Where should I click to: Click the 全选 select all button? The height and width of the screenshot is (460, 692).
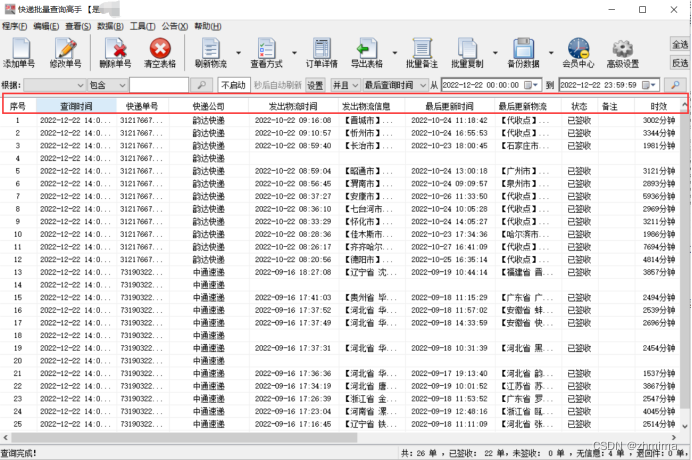point(680,44)
